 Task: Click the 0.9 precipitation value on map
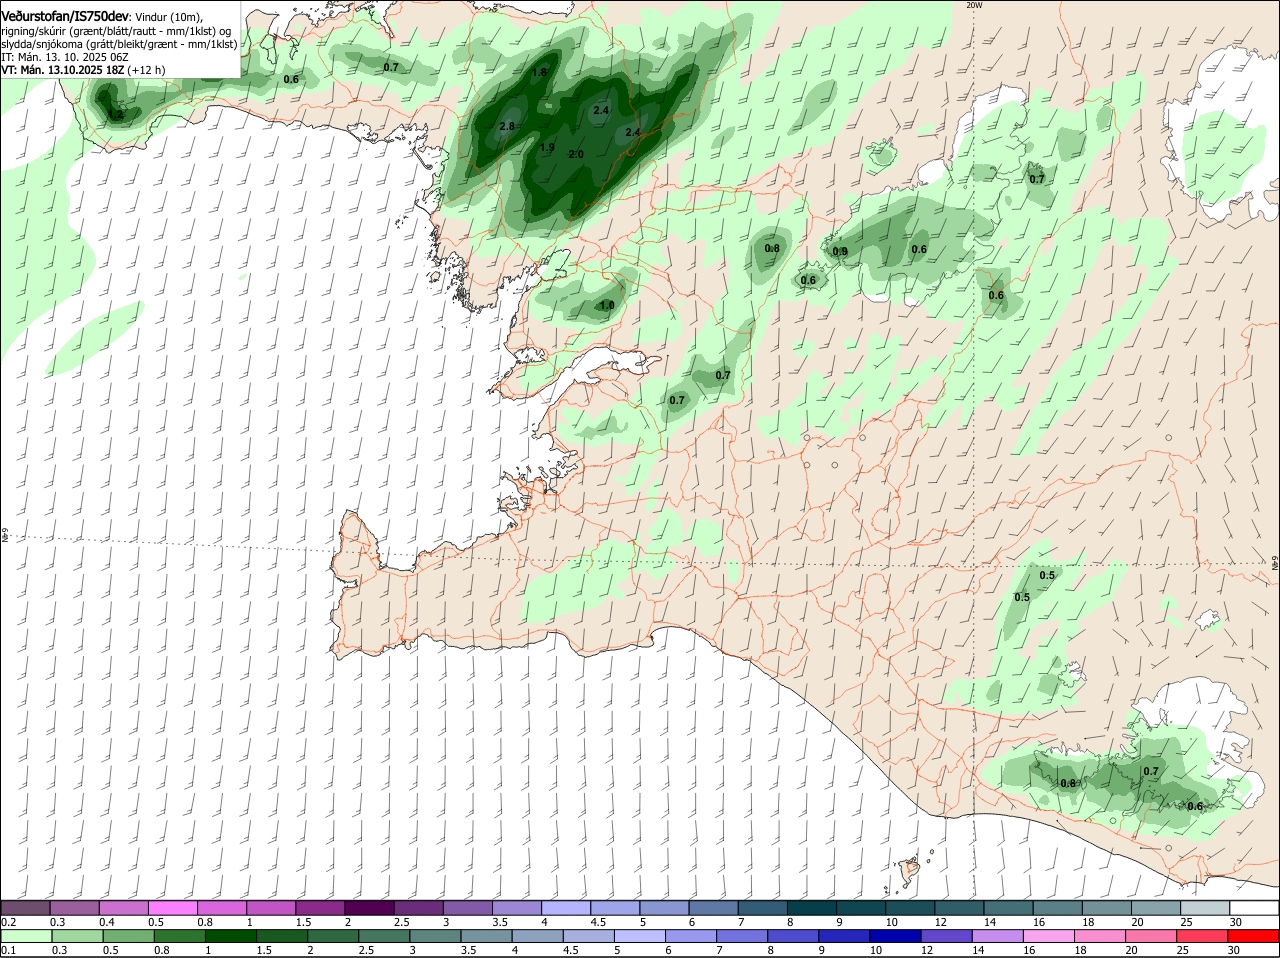click(x=840, y=251)
